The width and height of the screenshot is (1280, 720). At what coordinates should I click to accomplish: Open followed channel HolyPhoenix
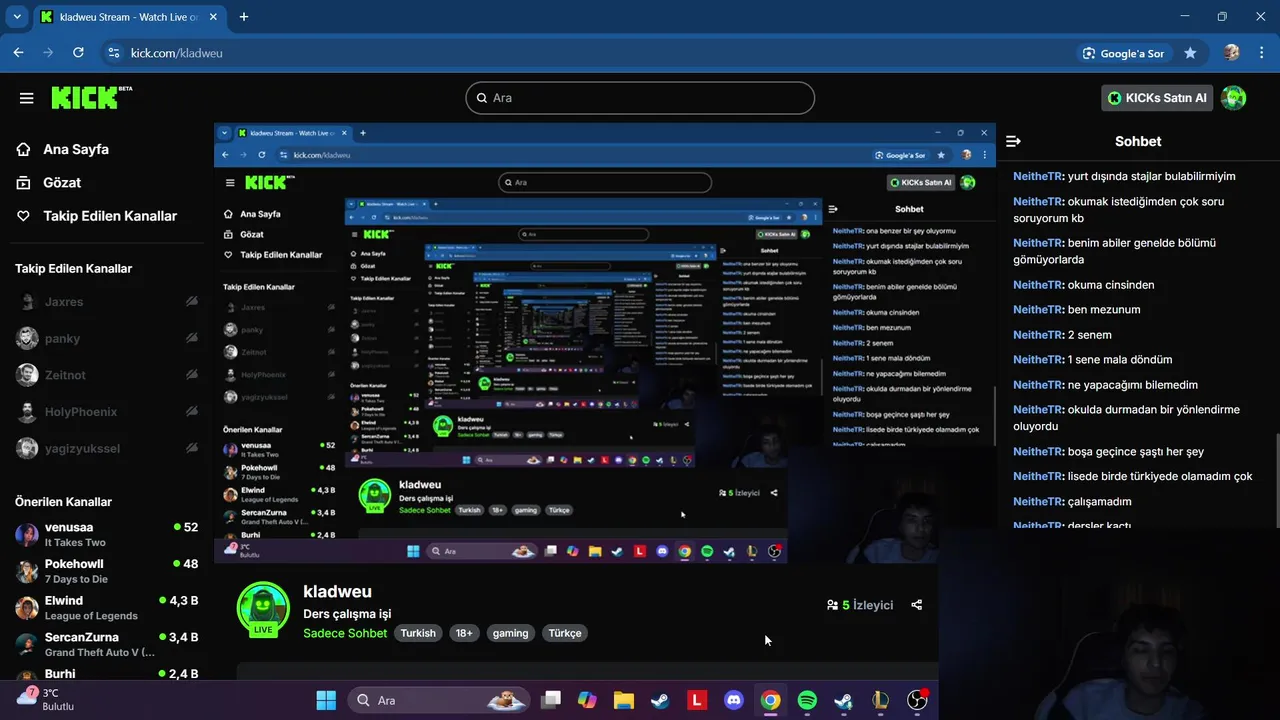(106, 412)
